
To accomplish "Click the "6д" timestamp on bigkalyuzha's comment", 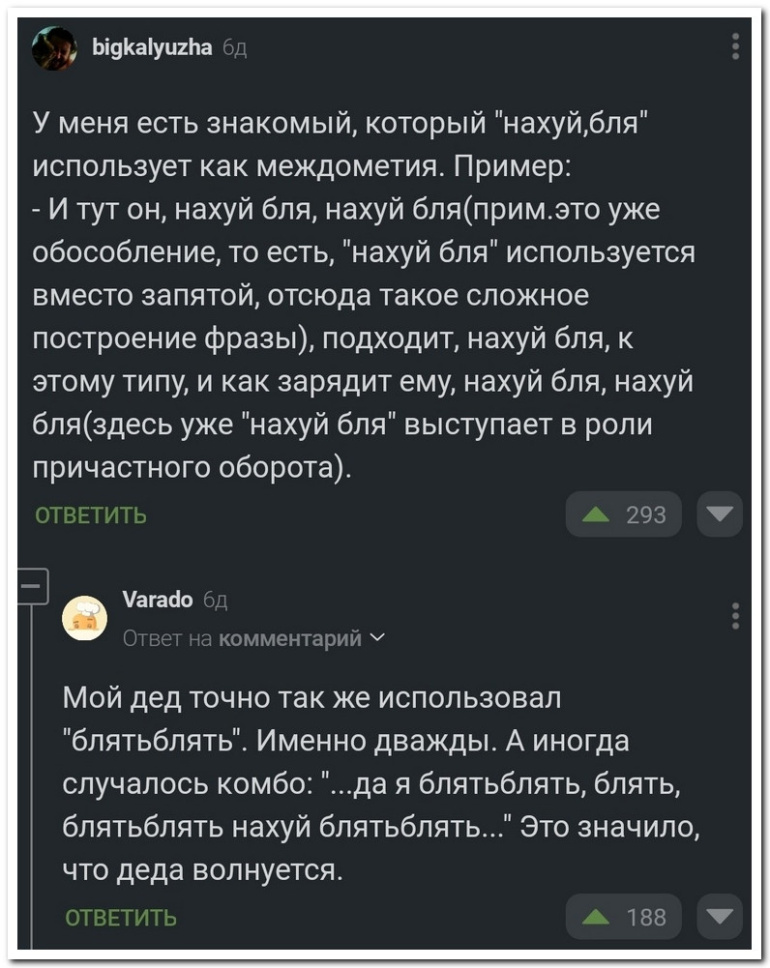I will coord(230,44).
